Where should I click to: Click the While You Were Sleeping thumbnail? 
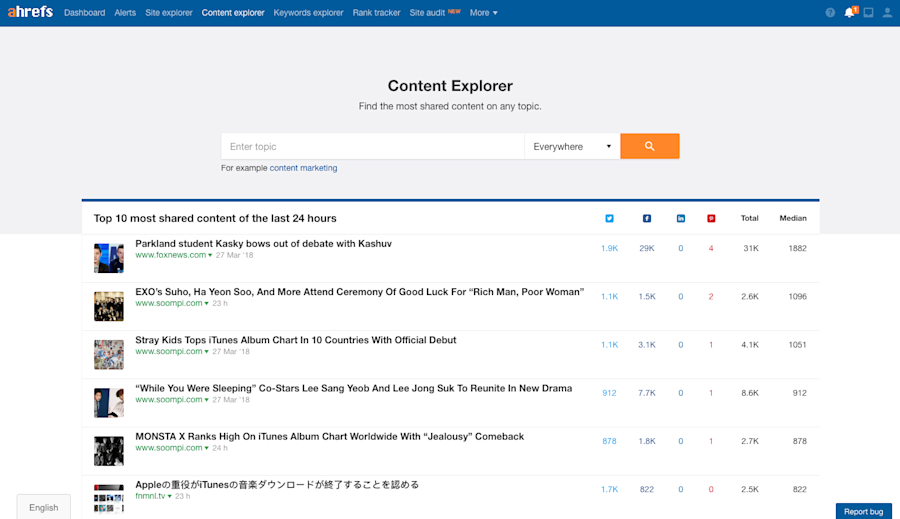109,402
